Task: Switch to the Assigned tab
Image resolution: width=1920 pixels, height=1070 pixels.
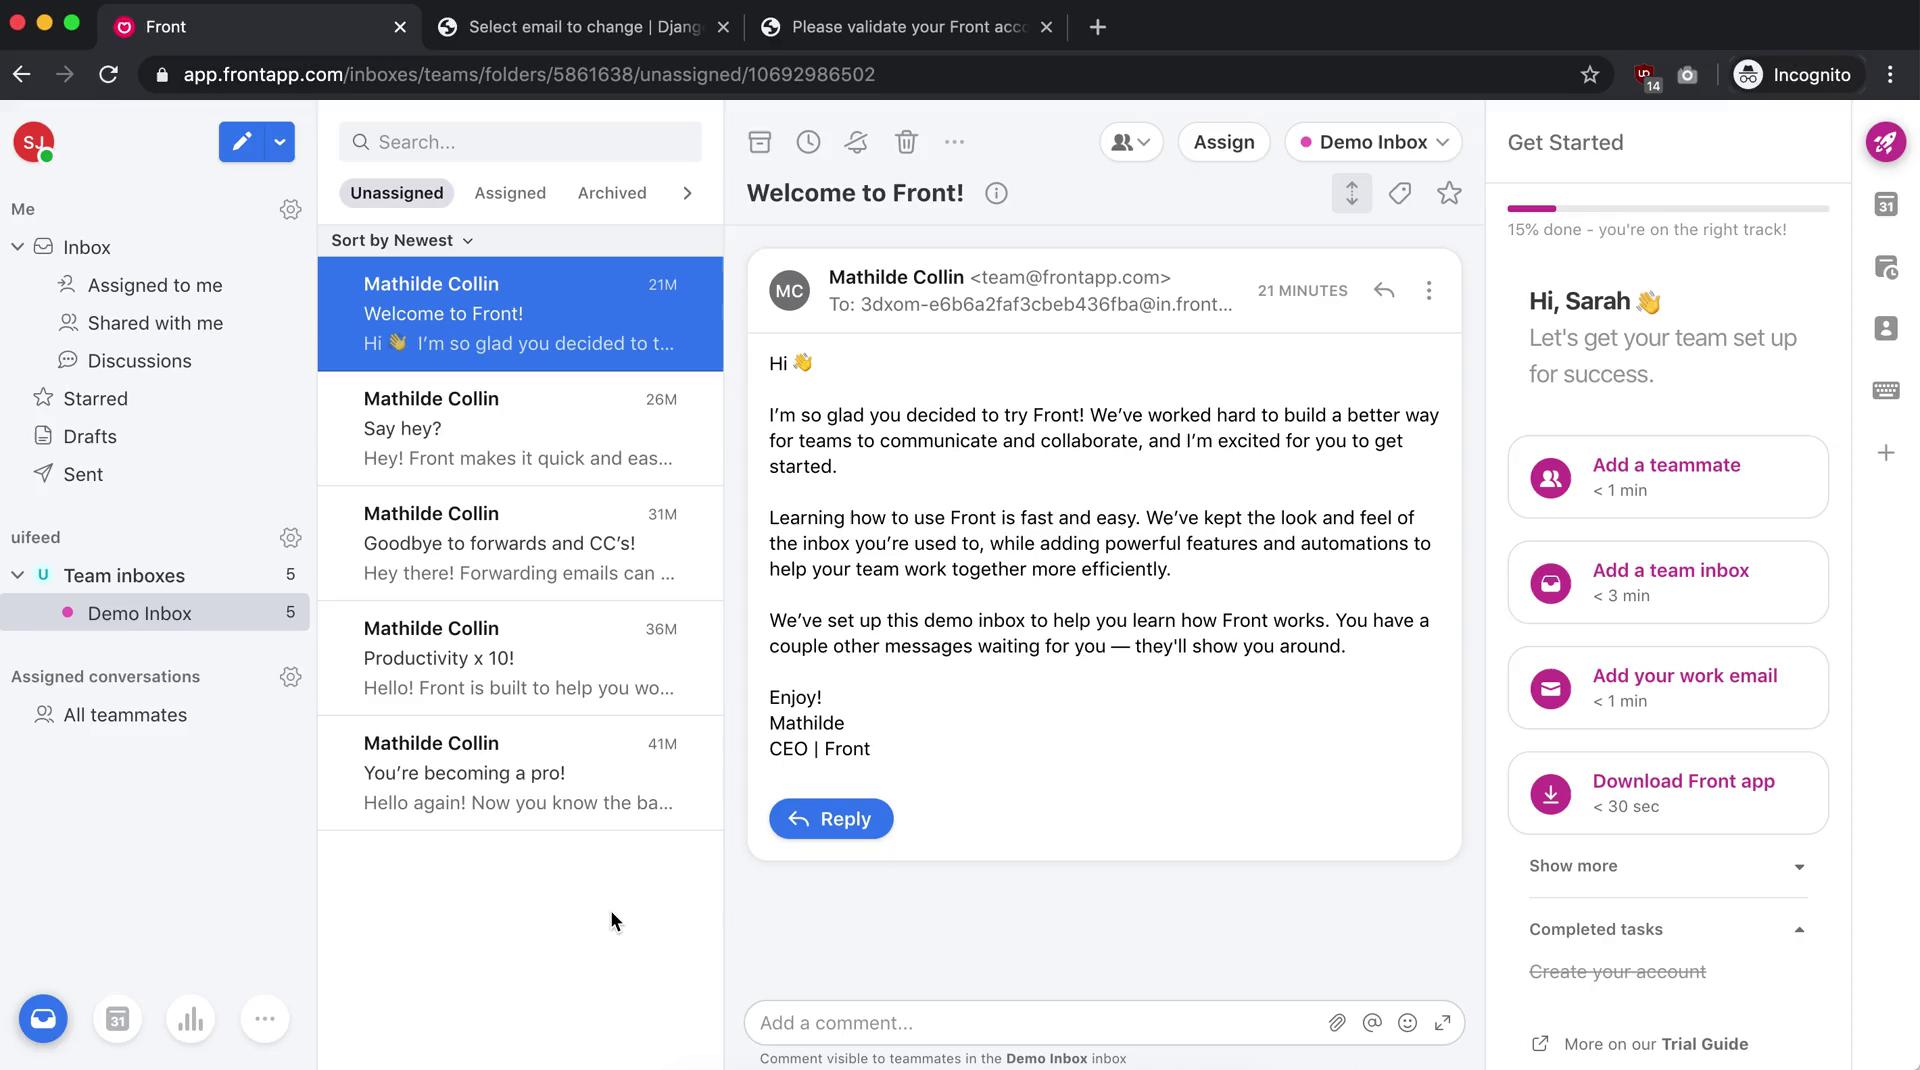Action: click(x=510, y=193)
